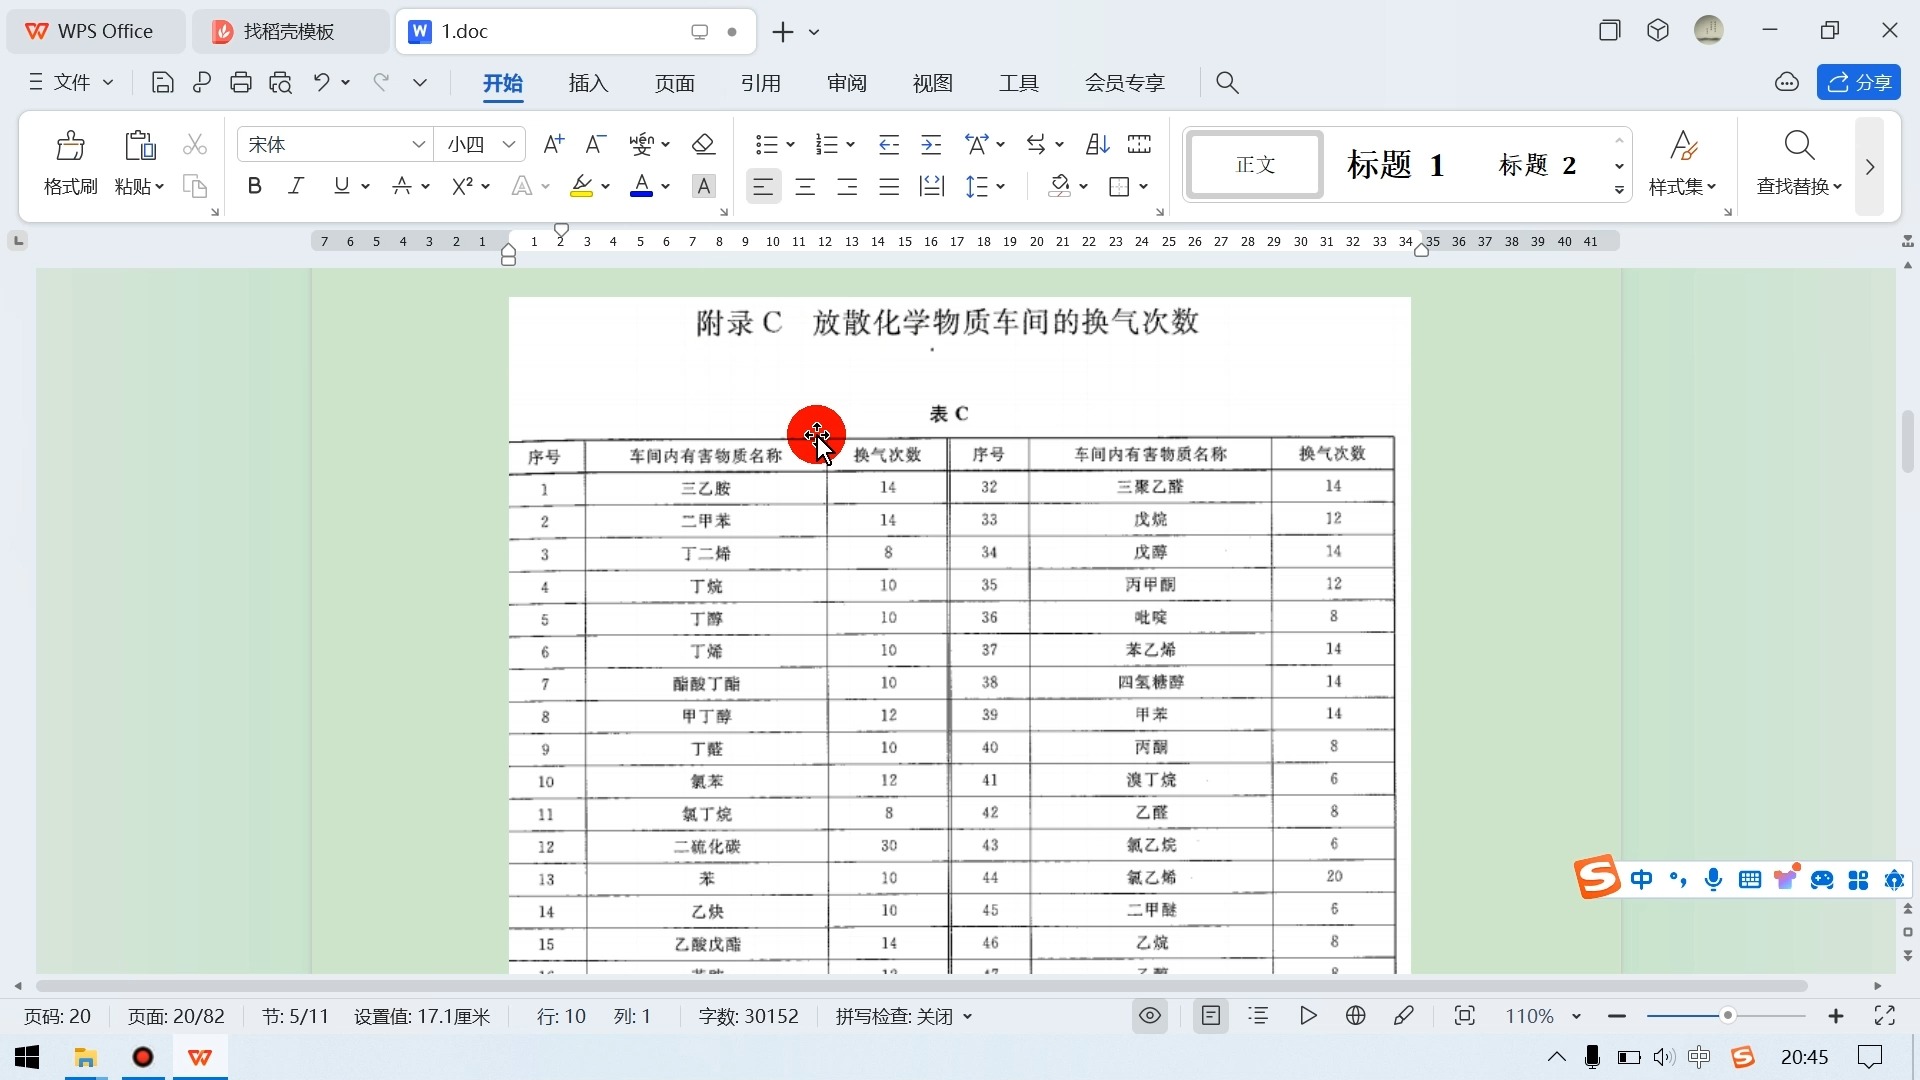This screenshot has height=1080, width=1920.
Task: Click distributed alignment icon
Action: click(932, 186)
